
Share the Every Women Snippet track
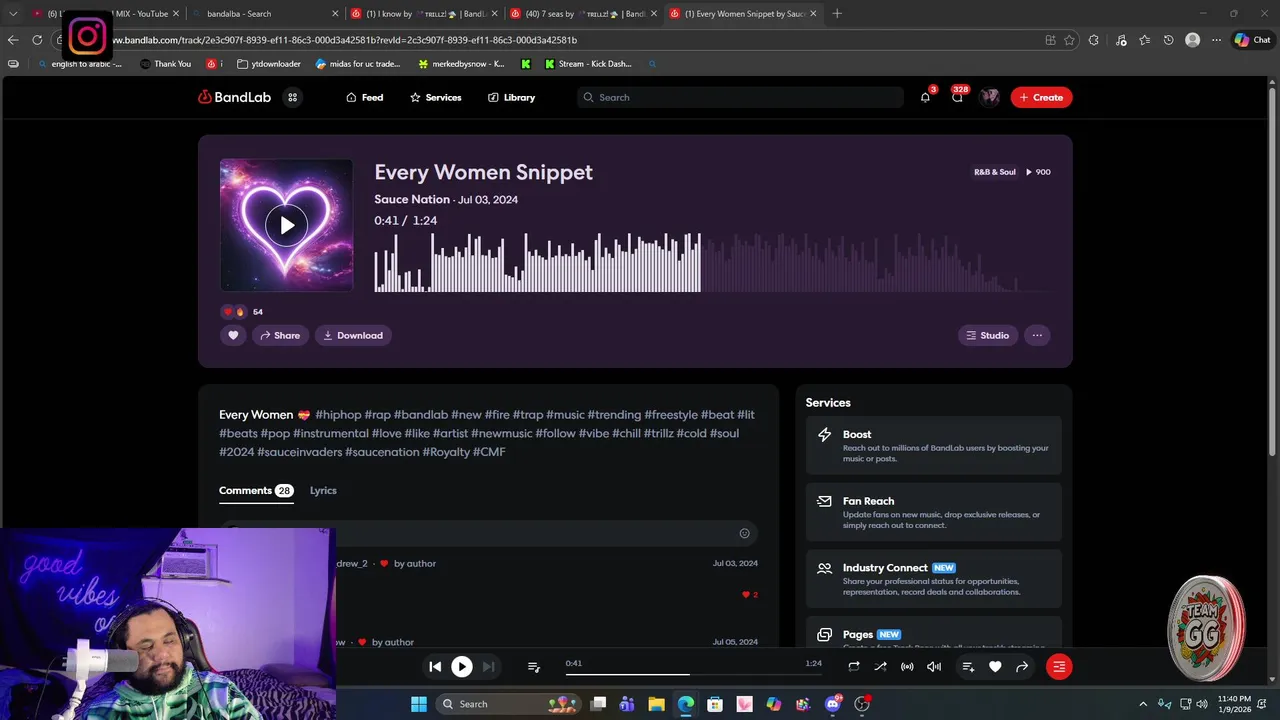(x=280, y=335)
